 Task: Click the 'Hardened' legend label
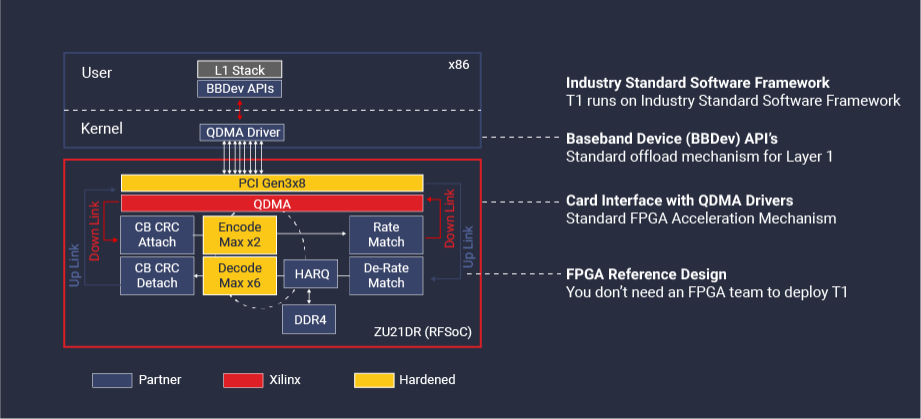427,380
